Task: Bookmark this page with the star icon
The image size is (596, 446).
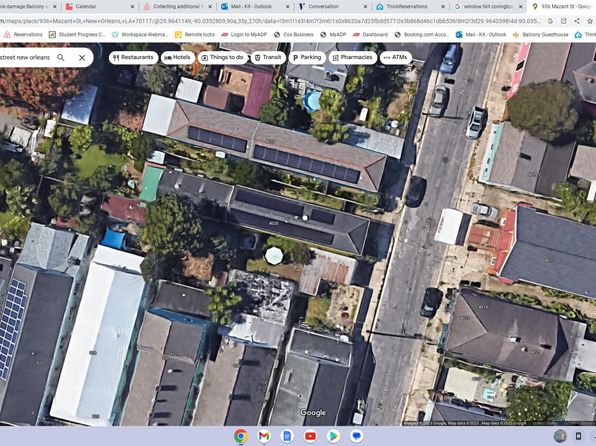Action: point(590,21)
